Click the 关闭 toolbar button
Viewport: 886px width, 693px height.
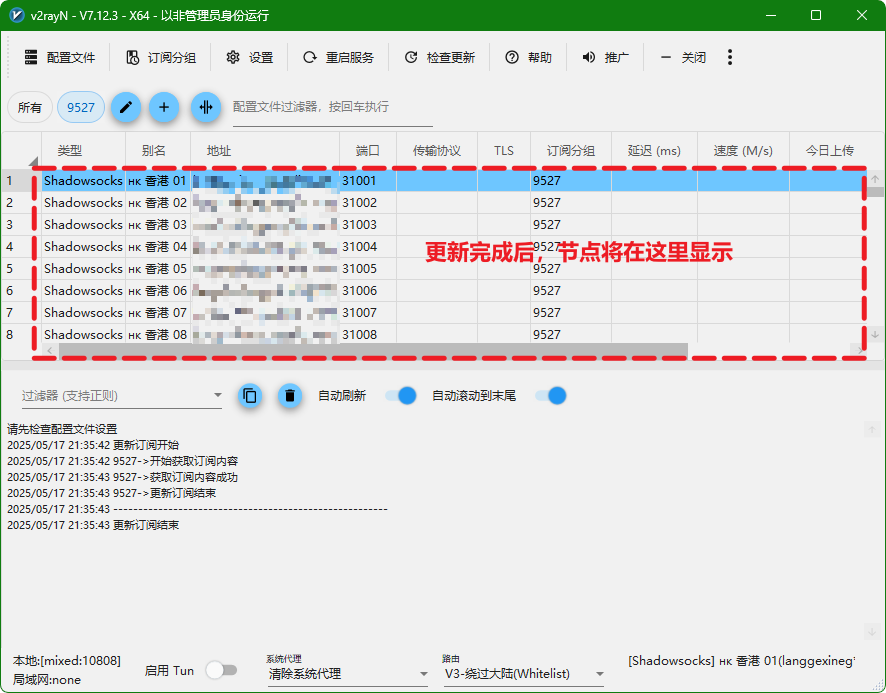(683, 57)
